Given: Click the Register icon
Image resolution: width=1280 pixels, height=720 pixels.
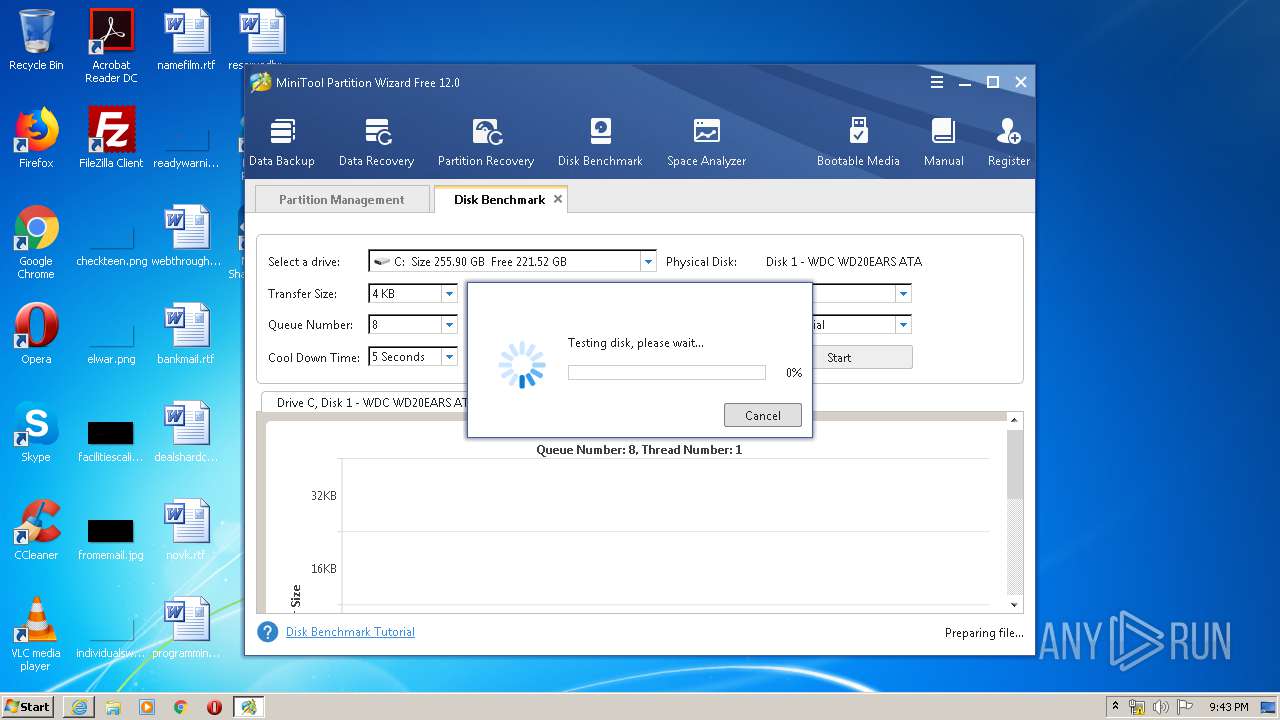Looking at the screenshot, I should (1008, 142).
